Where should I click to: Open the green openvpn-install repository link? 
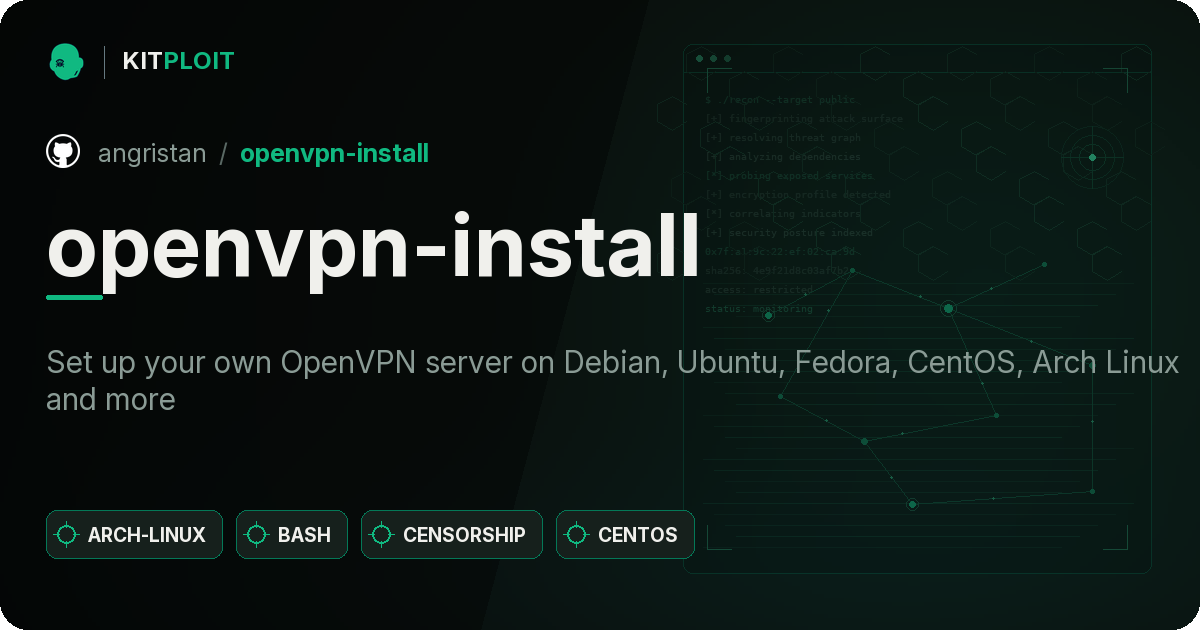pos(334,154)
